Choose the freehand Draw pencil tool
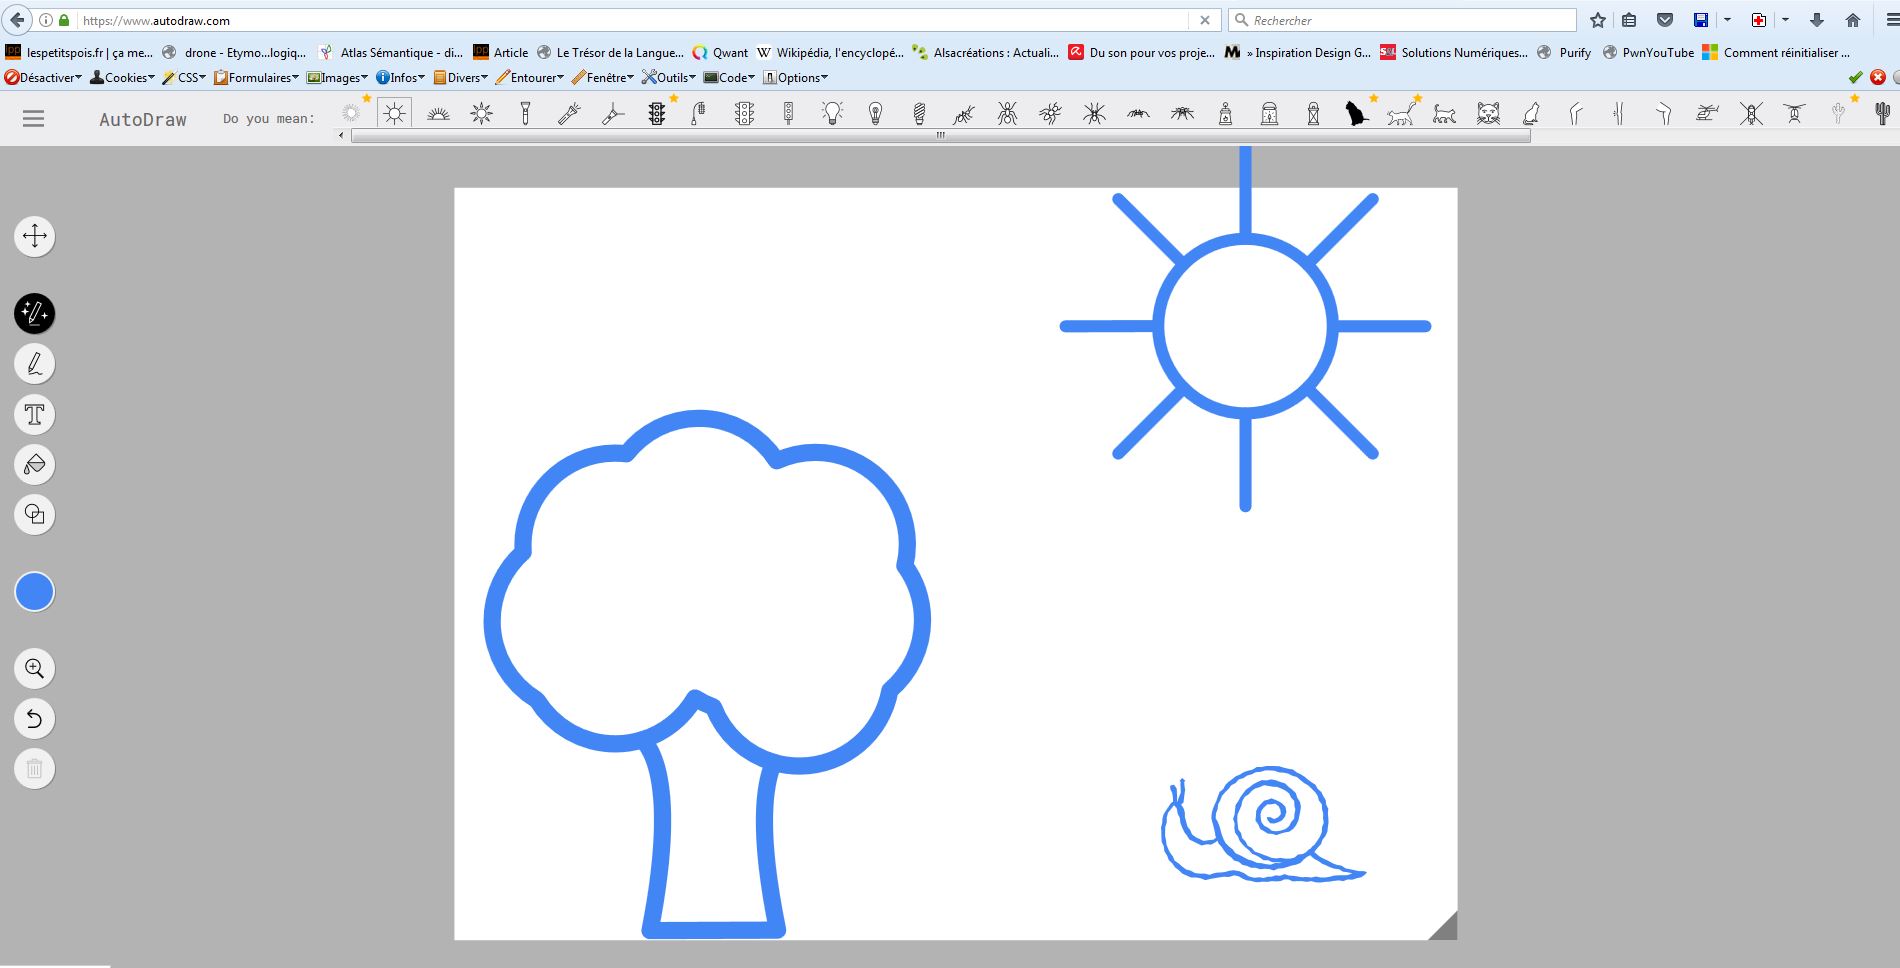This screenshot has width=1900, height=968. (34, 364)
